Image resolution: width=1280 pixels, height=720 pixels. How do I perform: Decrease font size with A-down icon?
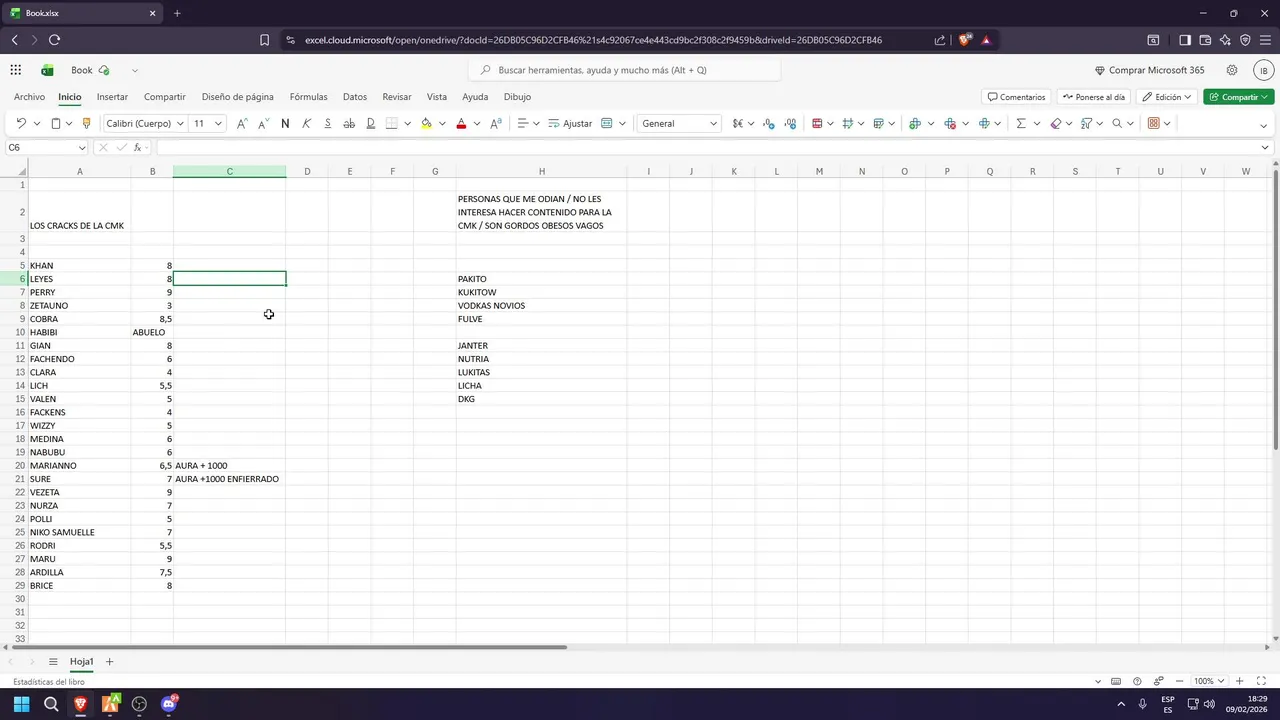pos(263,123)
